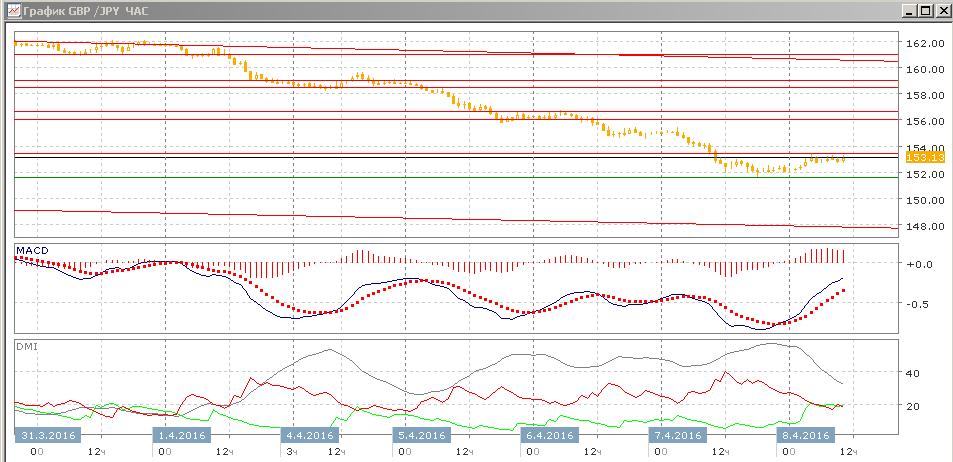Image resolution: width=953 pixels, height=462 pixels.
Task: Click the 1.4.2016 date marker
Action: (181, 436)
